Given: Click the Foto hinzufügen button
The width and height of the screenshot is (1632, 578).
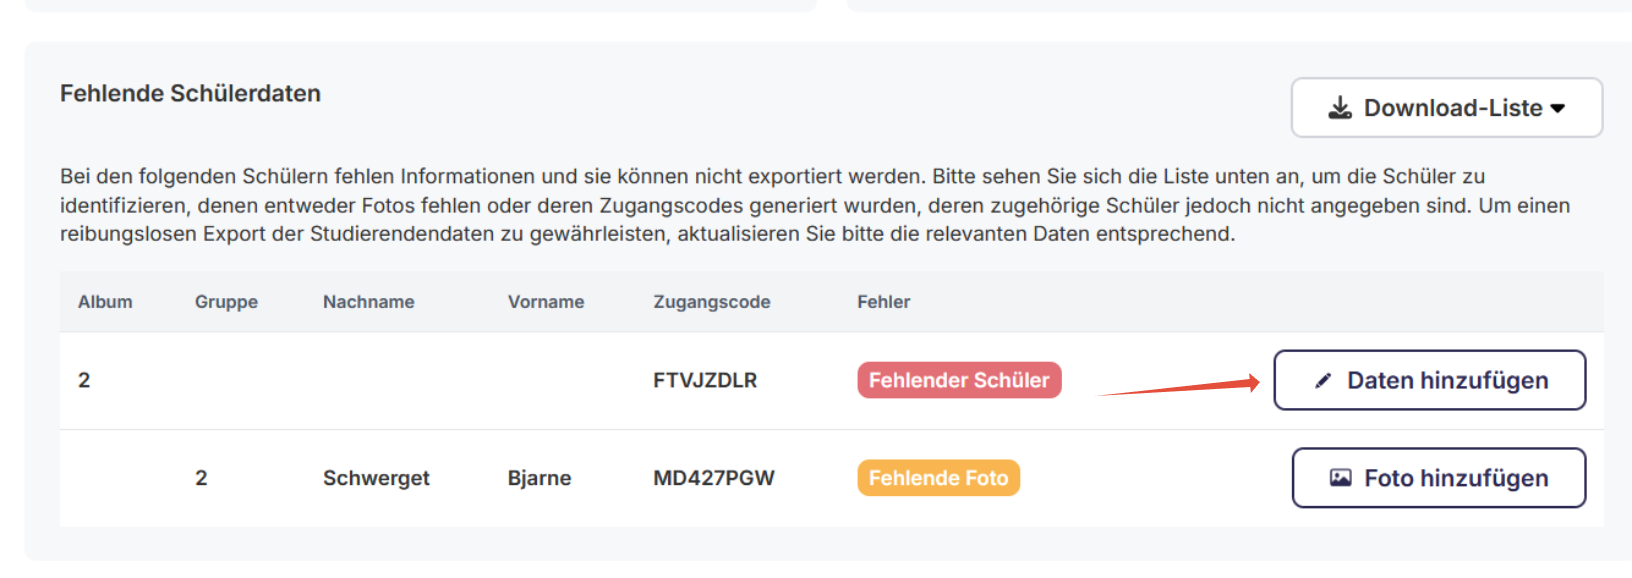Looking at the screenshot, I should coord(1437,477).
